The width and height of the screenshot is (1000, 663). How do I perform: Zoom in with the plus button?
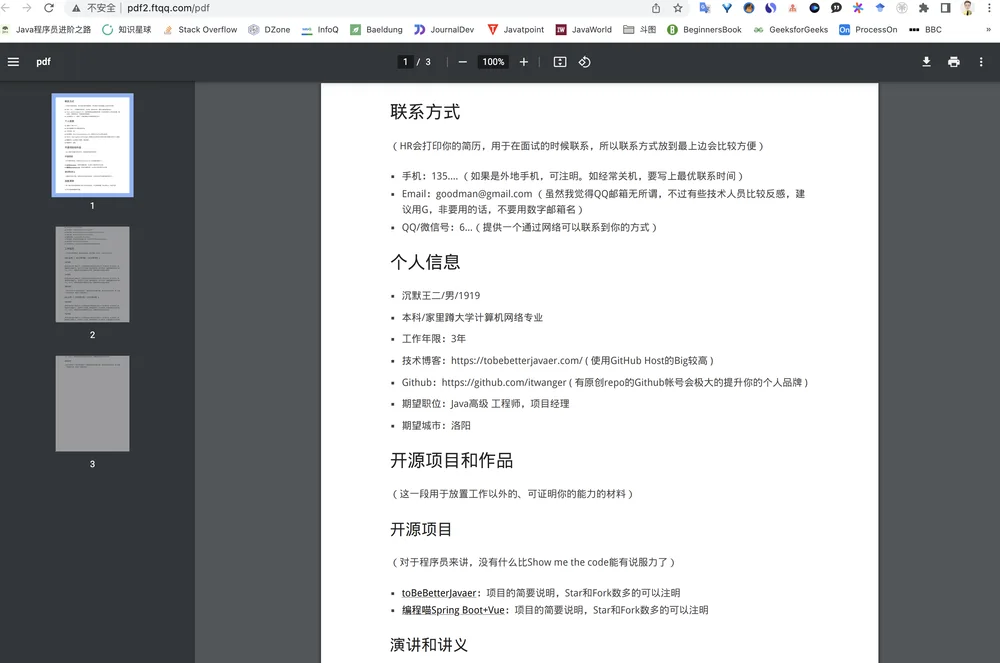pos(524,62)
